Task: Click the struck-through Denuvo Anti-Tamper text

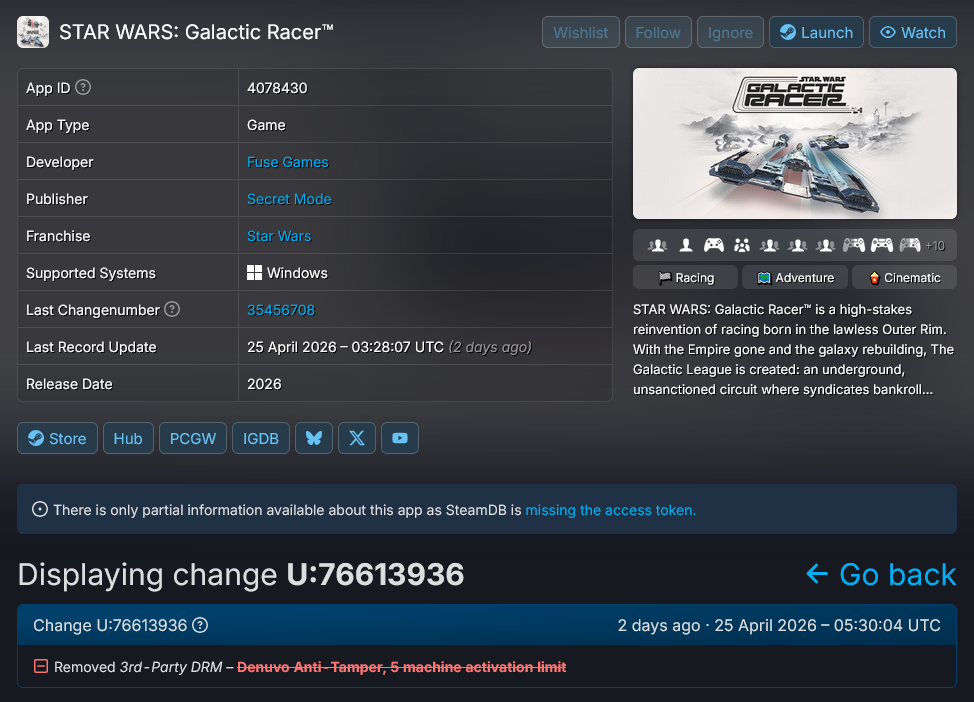Action: 401,667
